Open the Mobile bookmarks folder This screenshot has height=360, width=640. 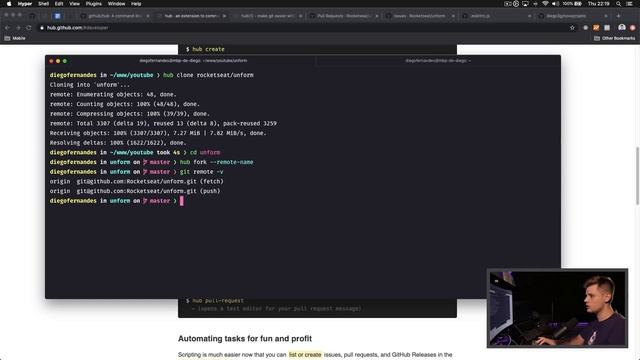15,38
